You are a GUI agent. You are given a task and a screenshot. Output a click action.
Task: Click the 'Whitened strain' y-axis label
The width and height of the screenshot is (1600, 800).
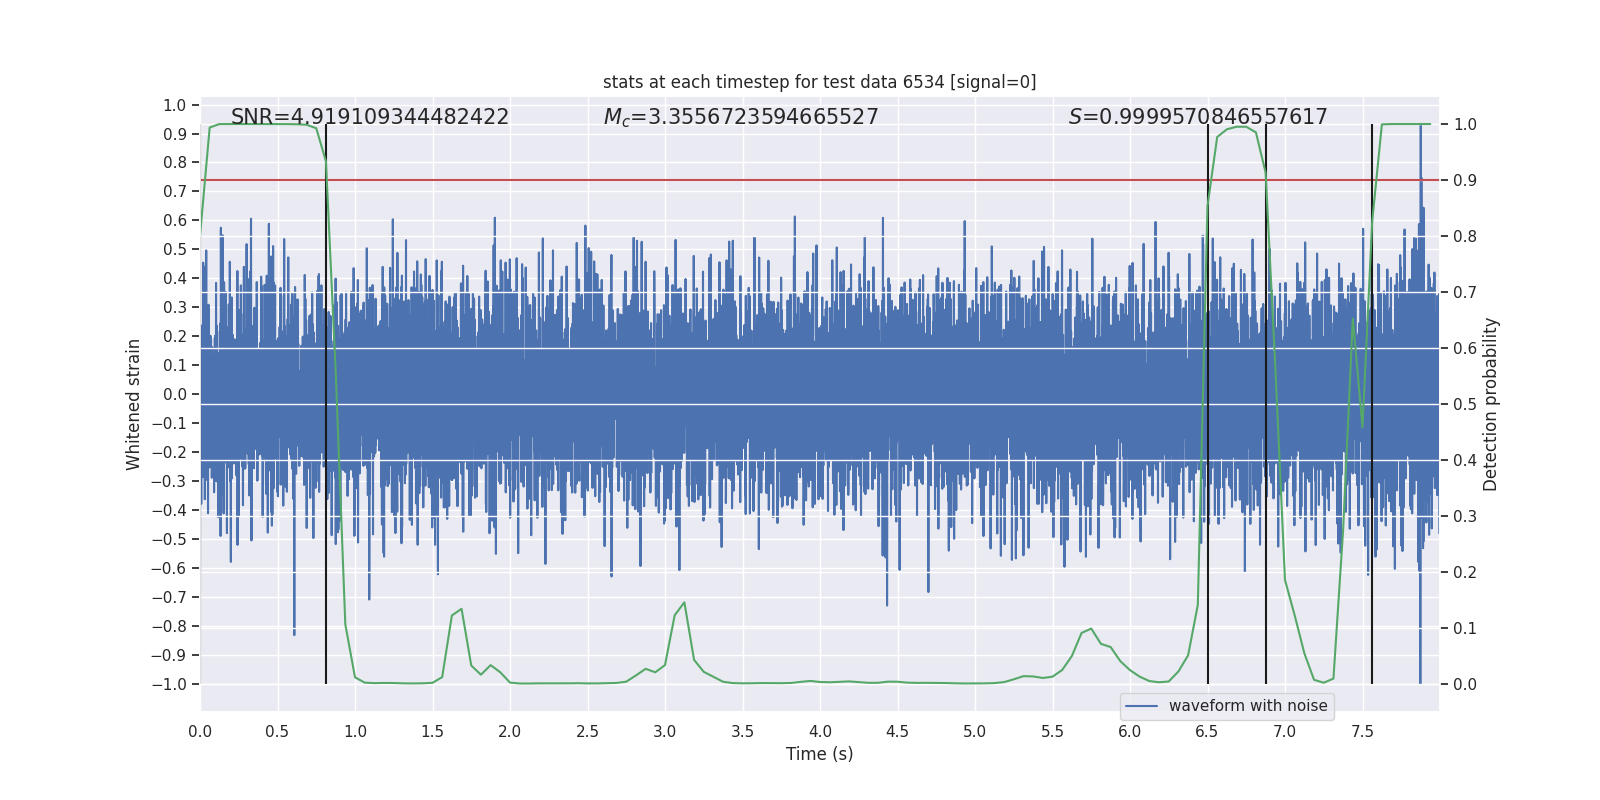point(134,404)
